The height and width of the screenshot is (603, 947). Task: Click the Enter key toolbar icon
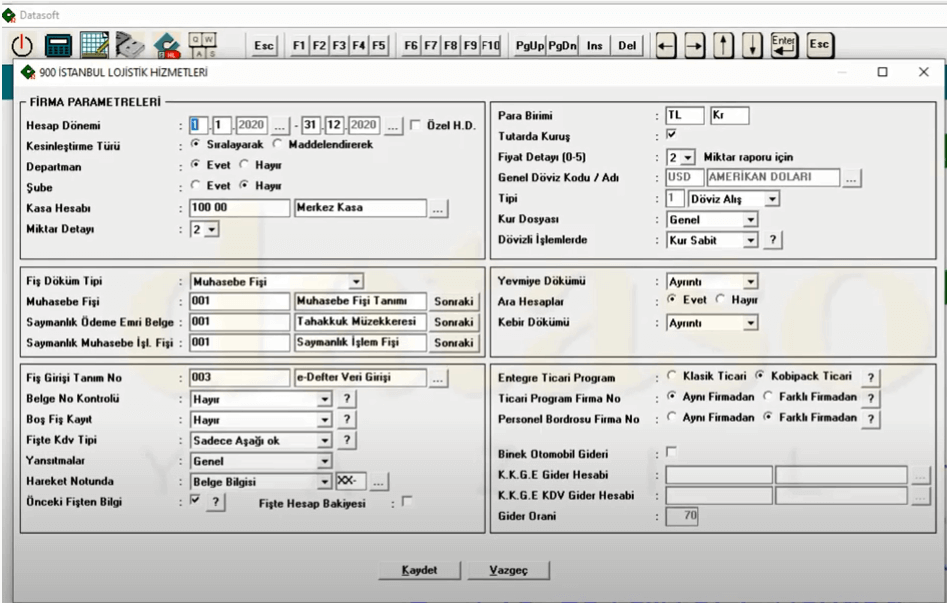click(784, 45)
